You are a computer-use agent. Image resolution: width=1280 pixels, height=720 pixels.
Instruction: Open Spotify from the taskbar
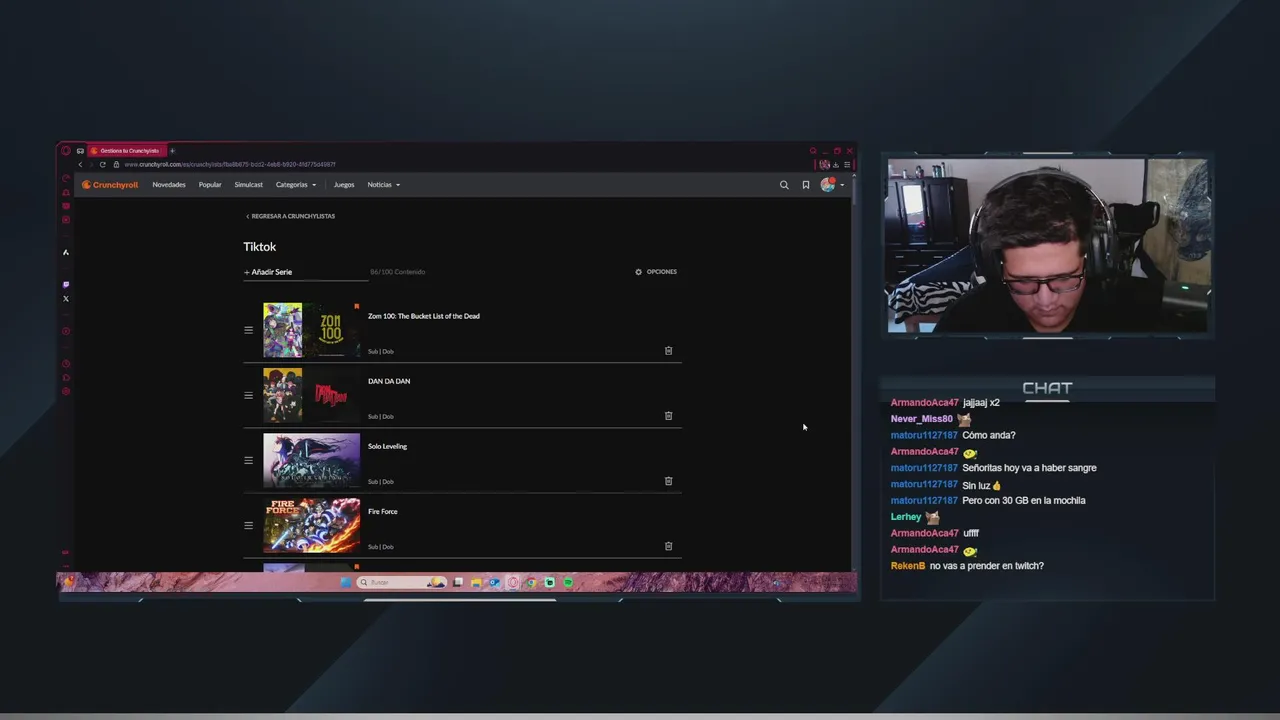(568, 582)
